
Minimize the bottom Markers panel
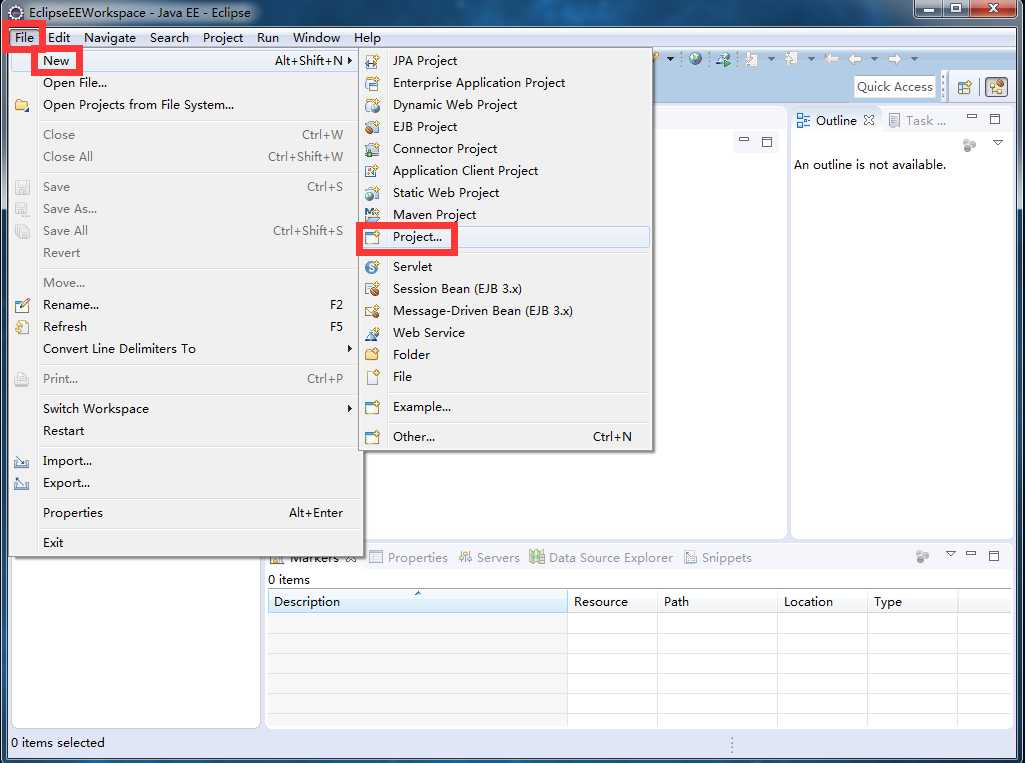971,554
